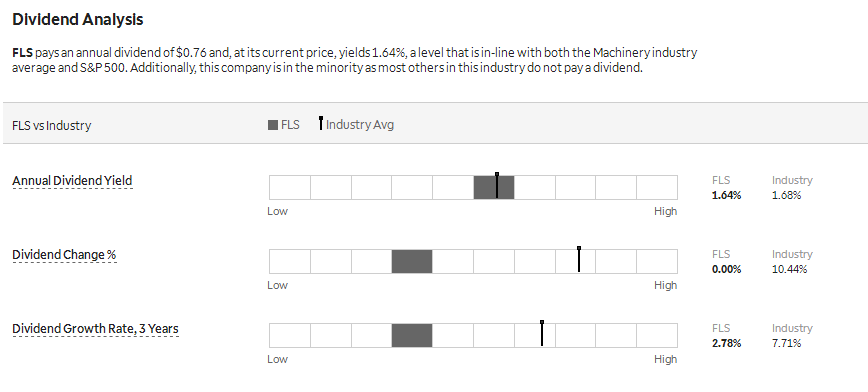Click the Dividend Change % label
The image size is (868, 392).
pyautogui.click(x=64, y=255)
